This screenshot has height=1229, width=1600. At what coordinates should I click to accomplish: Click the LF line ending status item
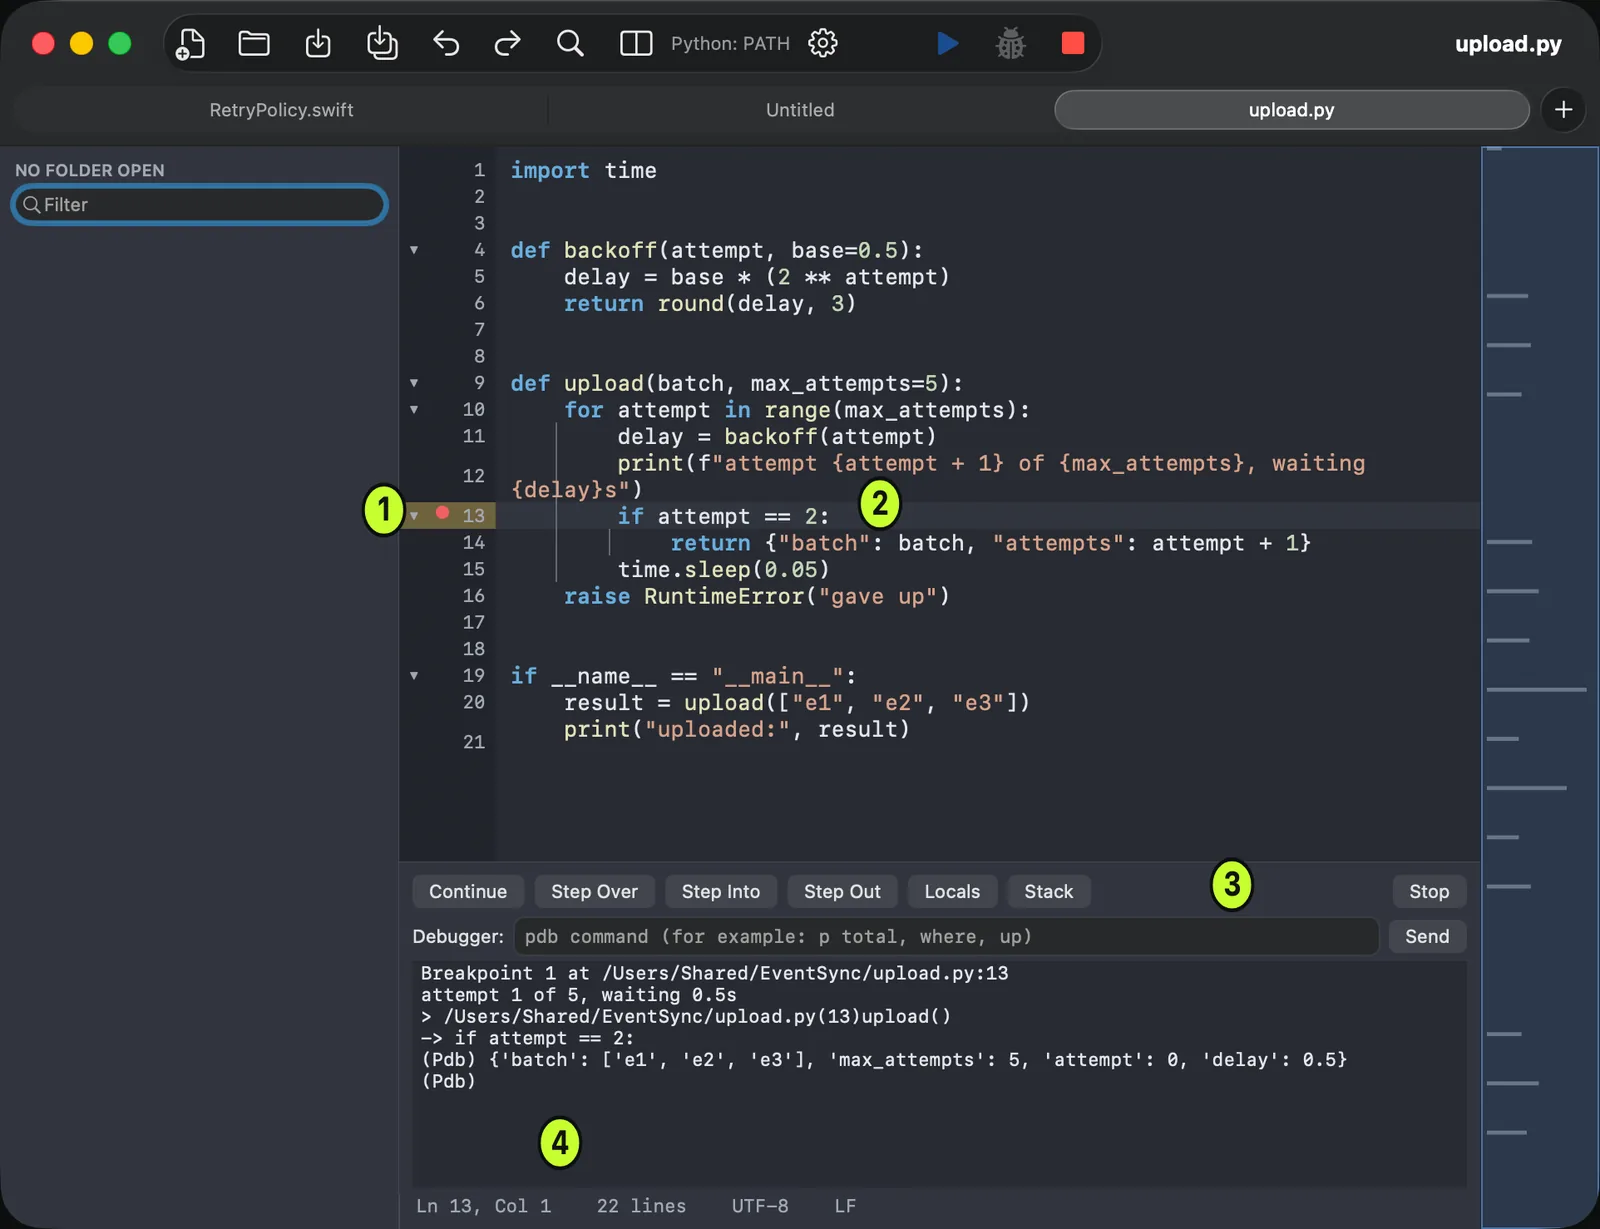(x=845, y=1206)
